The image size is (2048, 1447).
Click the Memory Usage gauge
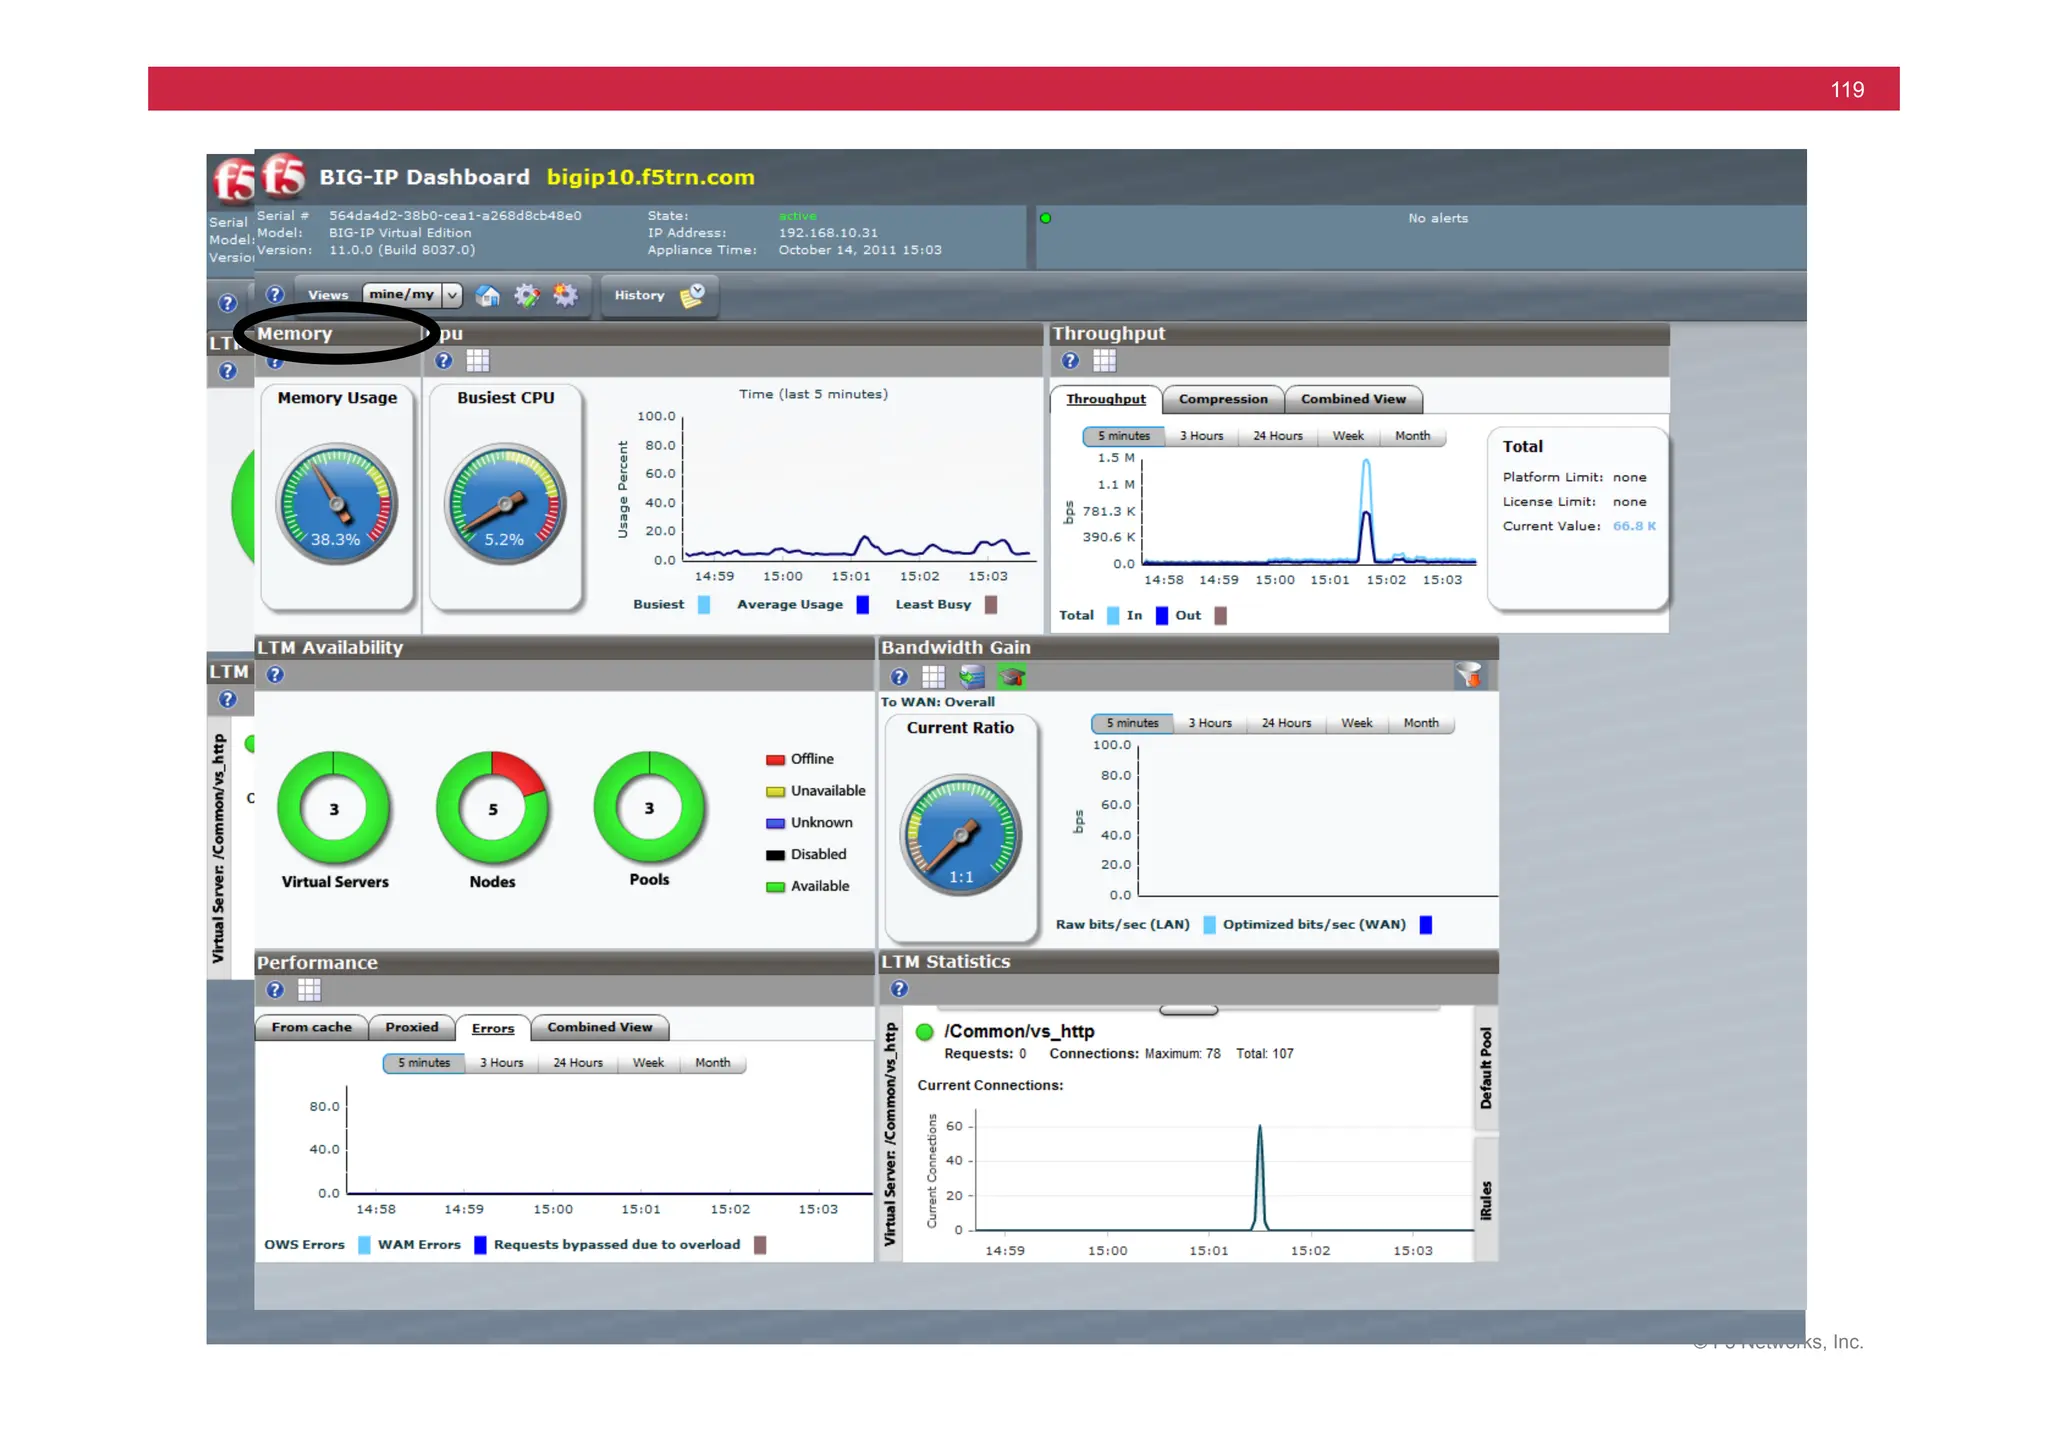(337, 504)
